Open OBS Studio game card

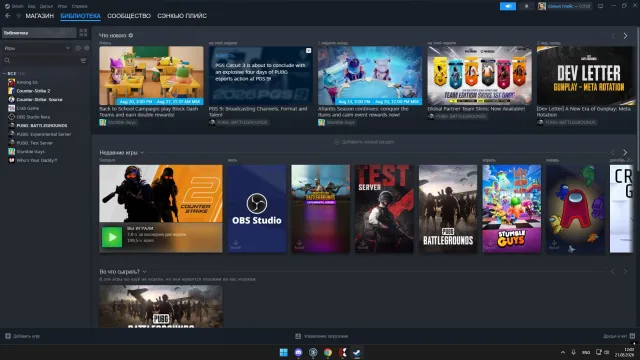tap(257, 209)
